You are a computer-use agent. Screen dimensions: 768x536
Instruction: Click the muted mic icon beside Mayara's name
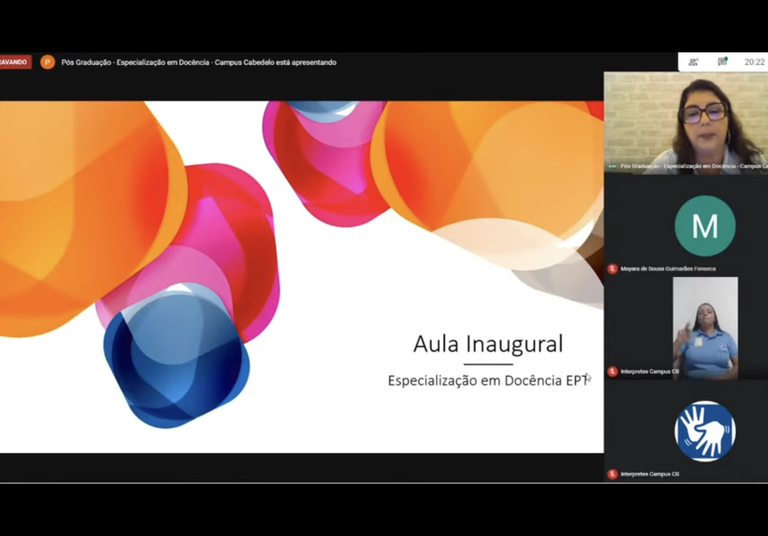coord(613,269)
